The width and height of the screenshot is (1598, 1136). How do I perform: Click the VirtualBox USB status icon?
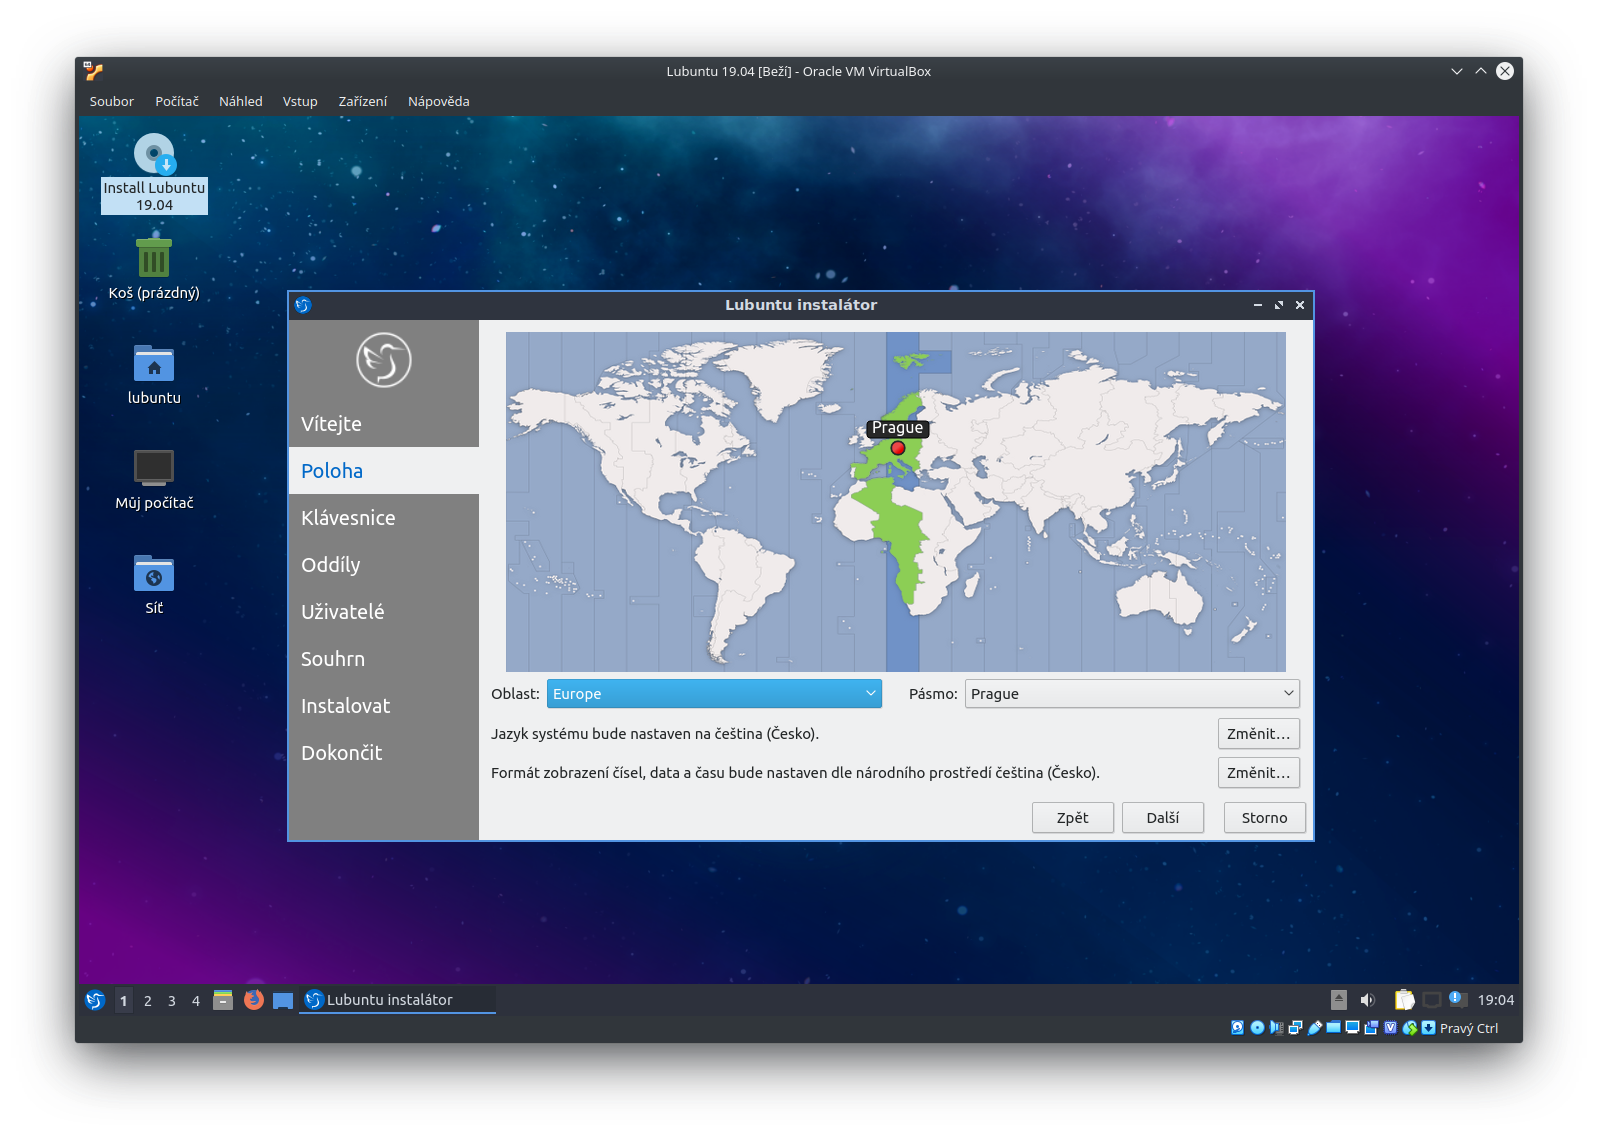(1315, 1028)
